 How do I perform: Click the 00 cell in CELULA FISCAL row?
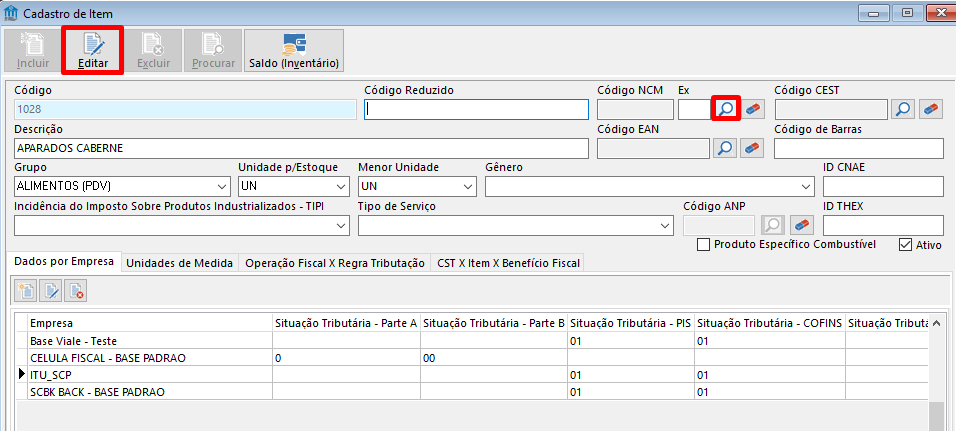[x=494, y=358]
